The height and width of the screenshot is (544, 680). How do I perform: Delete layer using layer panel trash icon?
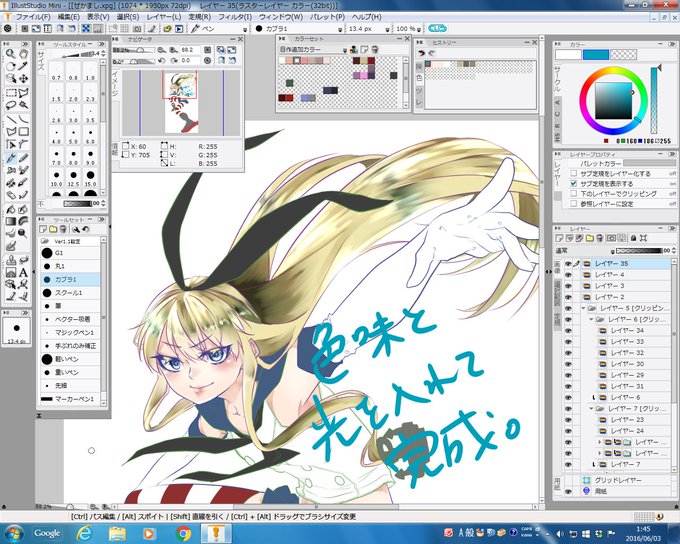pos(600,238)
